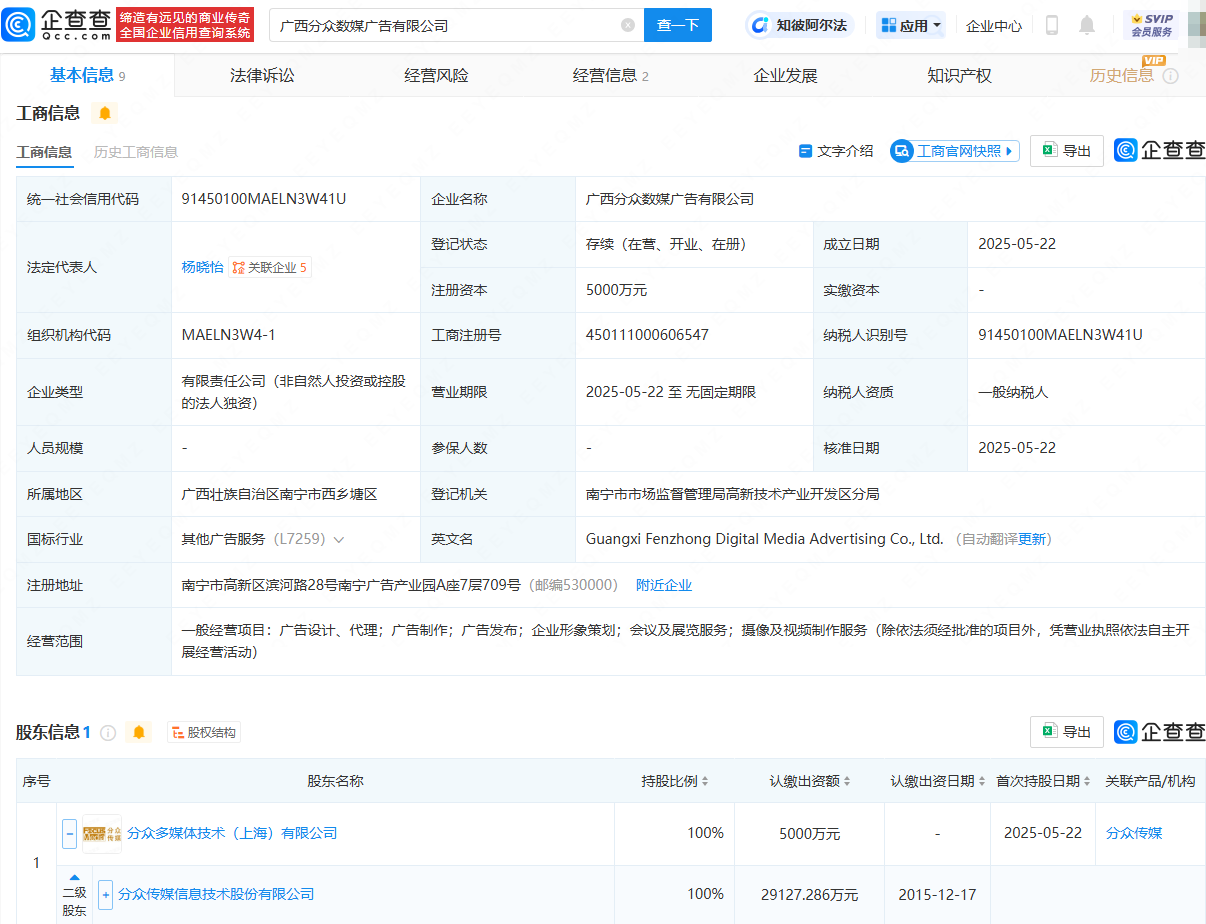1206x924 pixels.
Task: Export 工商信息 via 导出 button
Action: coord(1067,151)
